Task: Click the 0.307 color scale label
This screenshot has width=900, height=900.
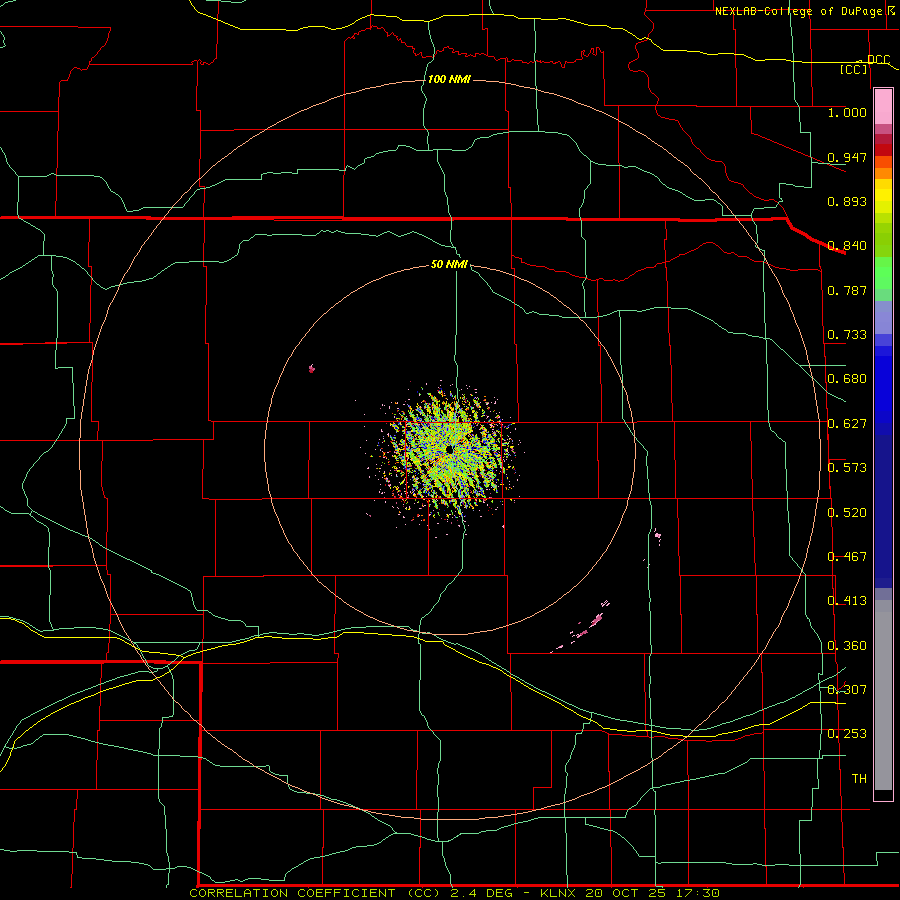Action: pyautogui.click(x=847, y=689)
